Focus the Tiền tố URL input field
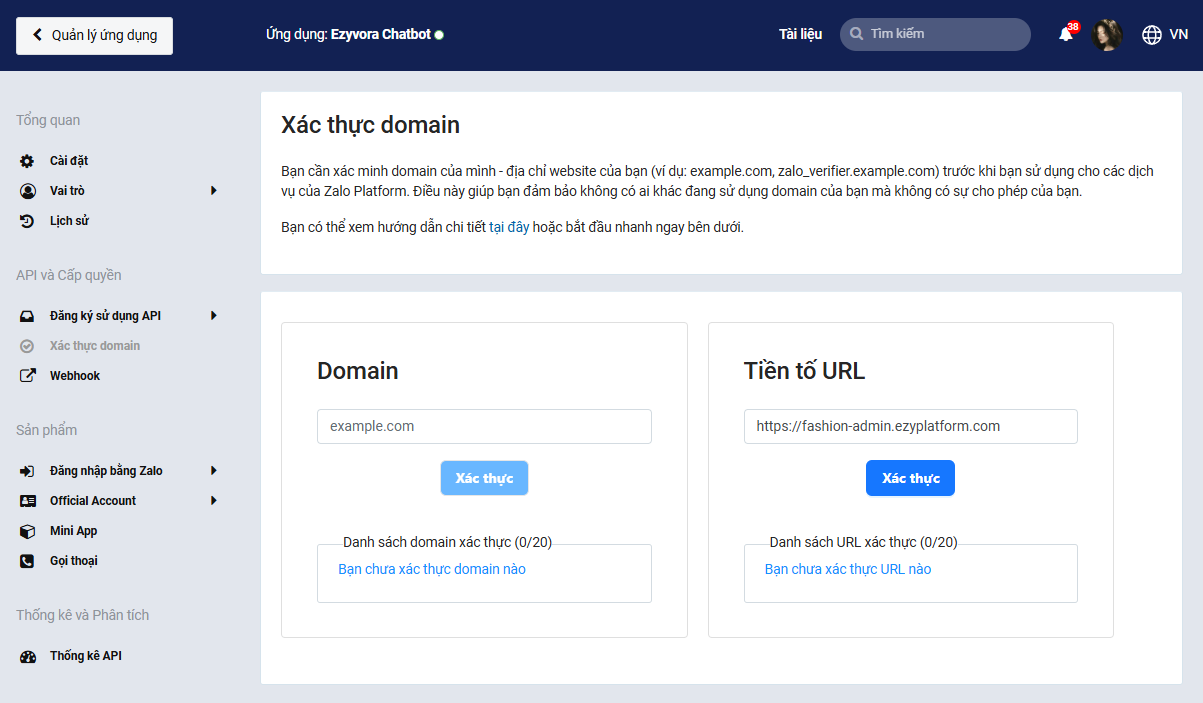Screen dimensions: 1203x703 [911, 426]
